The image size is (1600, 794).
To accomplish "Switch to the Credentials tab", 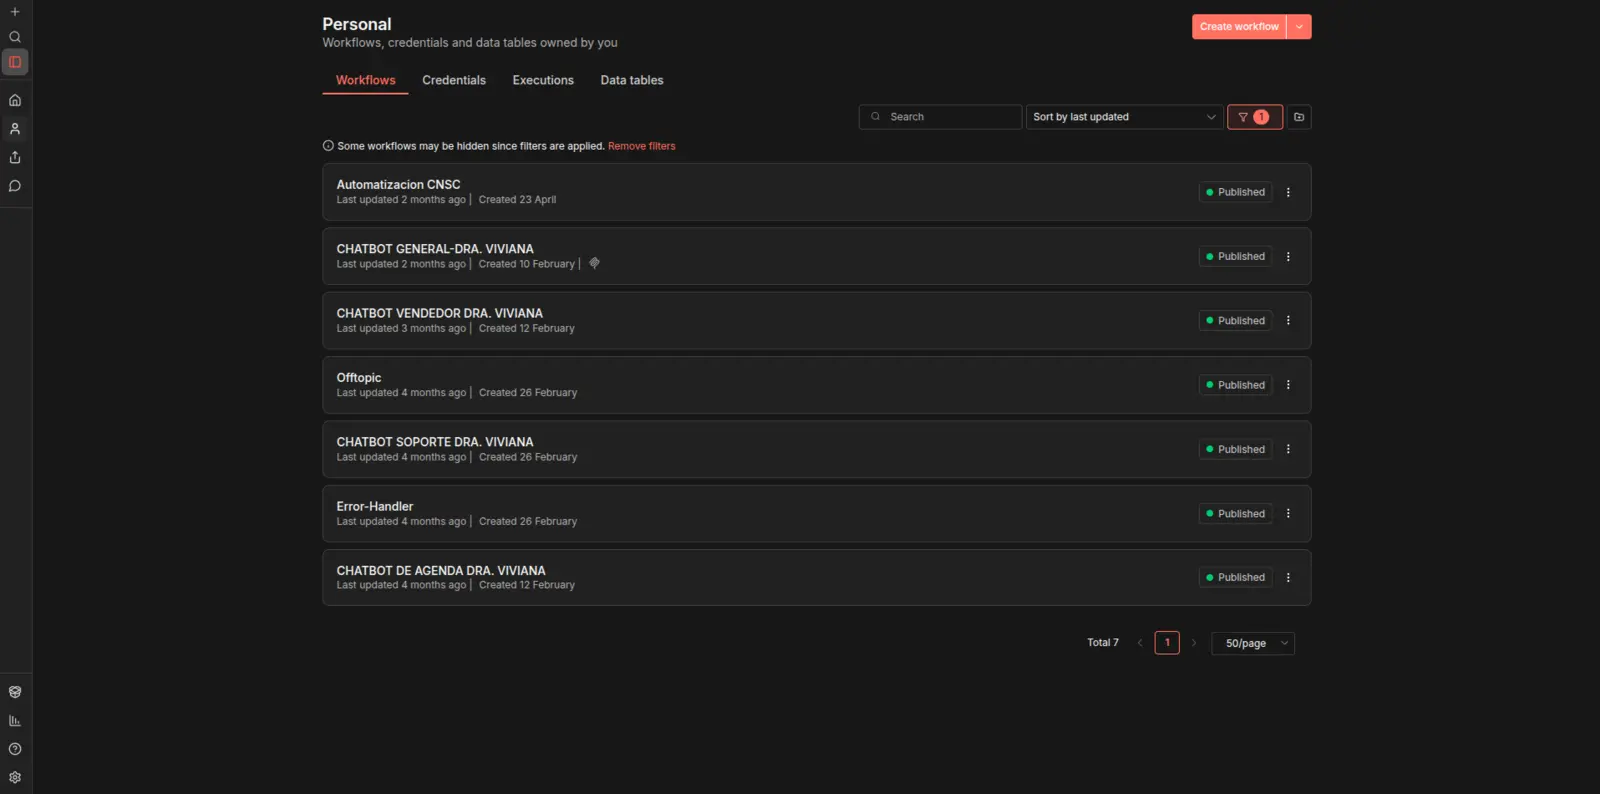I will pyautogui.click(x=454, y=80).
